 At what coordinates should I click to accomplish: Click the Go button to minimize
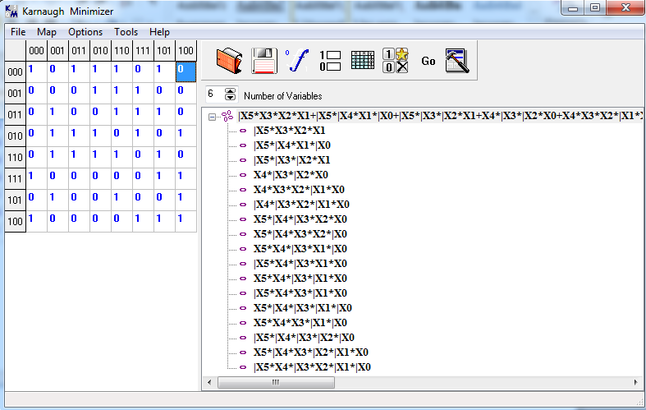(x=428, y=61)
